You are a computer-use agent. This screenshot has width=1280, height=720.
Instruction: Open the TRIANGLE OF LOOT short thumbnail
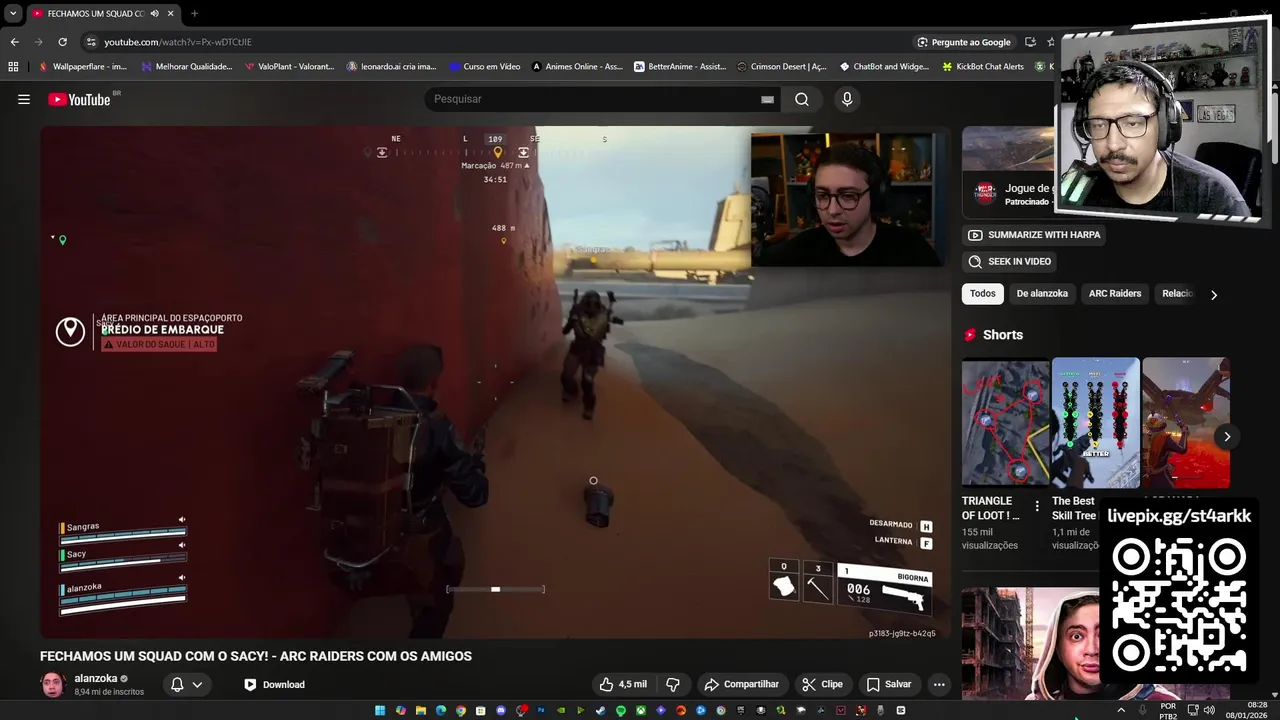coord(1005,422)
